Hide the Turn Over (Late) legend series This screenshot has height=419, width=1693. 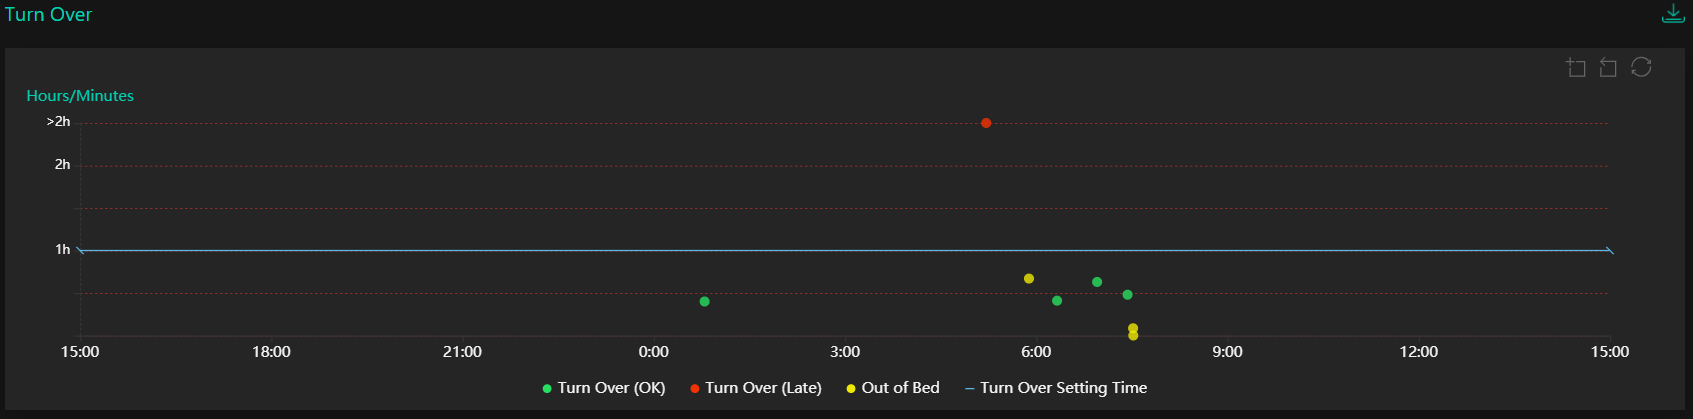pyautogui.click(x=755, y=388)
